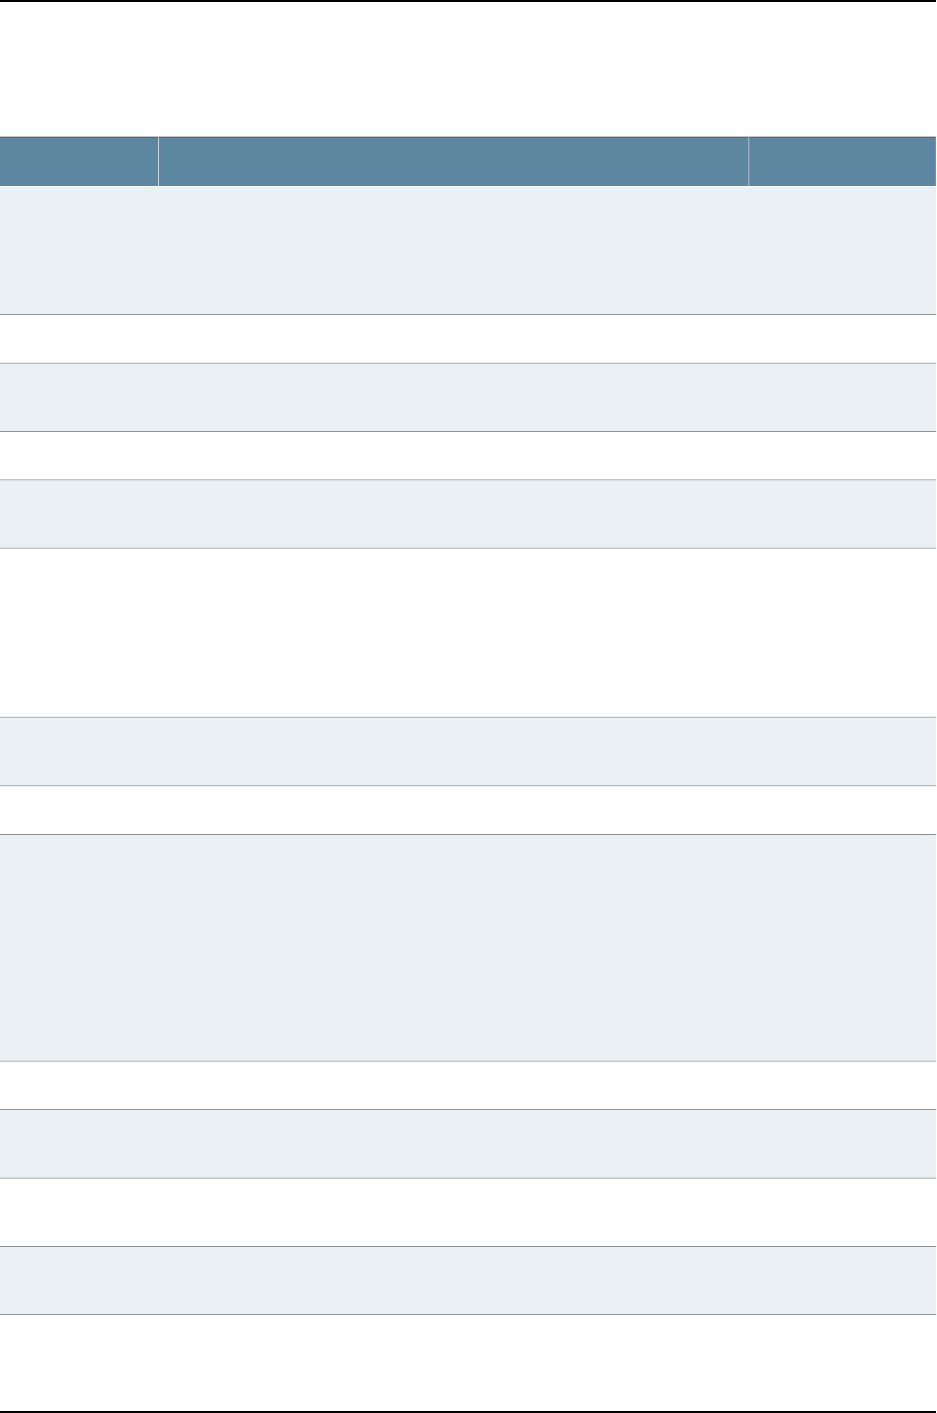Select the eleventh table body row
This screenshot has height=1413, width=937.
(468, 1143)
